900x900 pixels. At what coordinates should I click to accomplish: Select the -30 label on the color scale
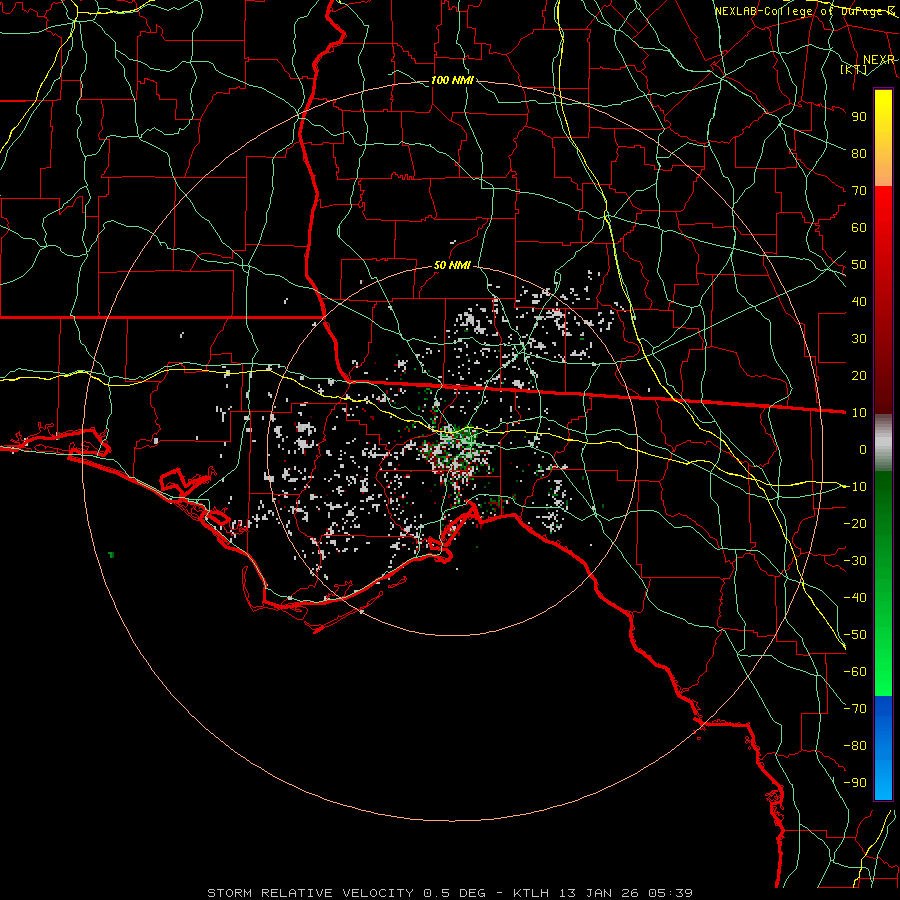855,561
